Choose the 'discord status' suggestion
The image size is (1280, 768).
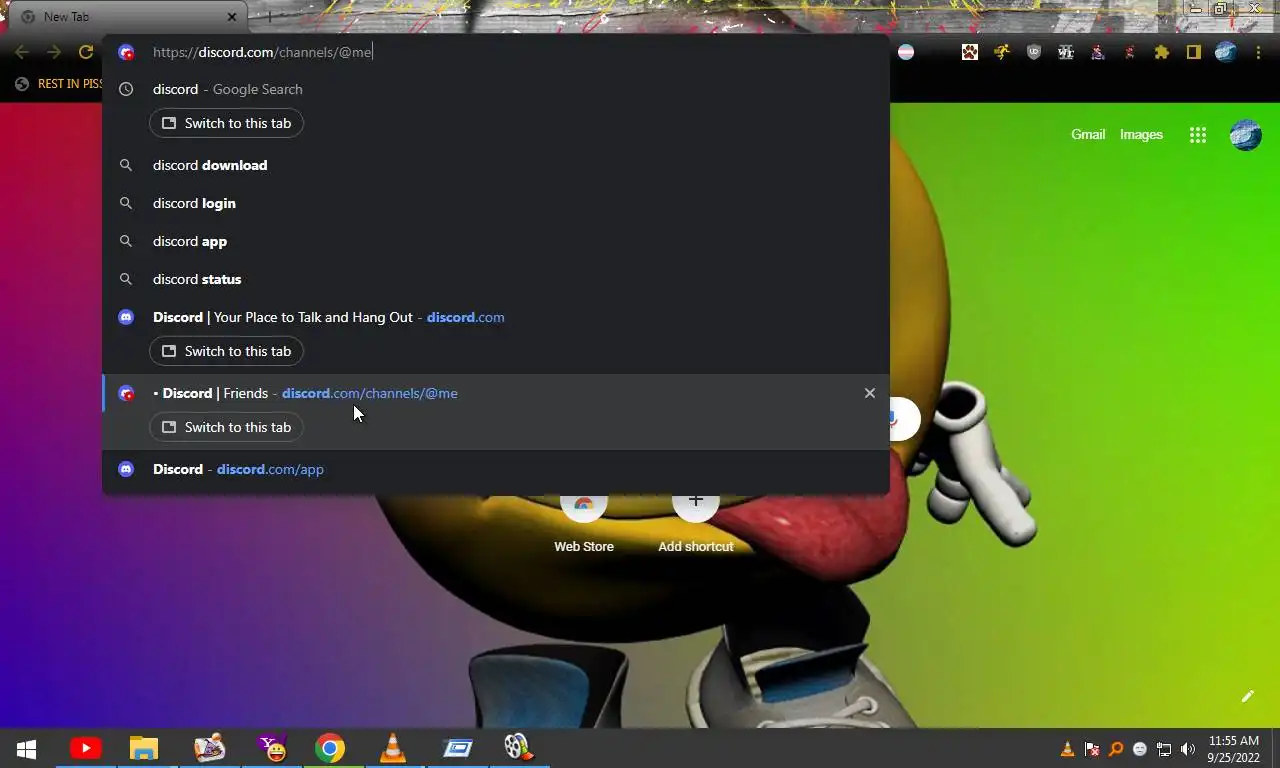(x=496, y=279)
